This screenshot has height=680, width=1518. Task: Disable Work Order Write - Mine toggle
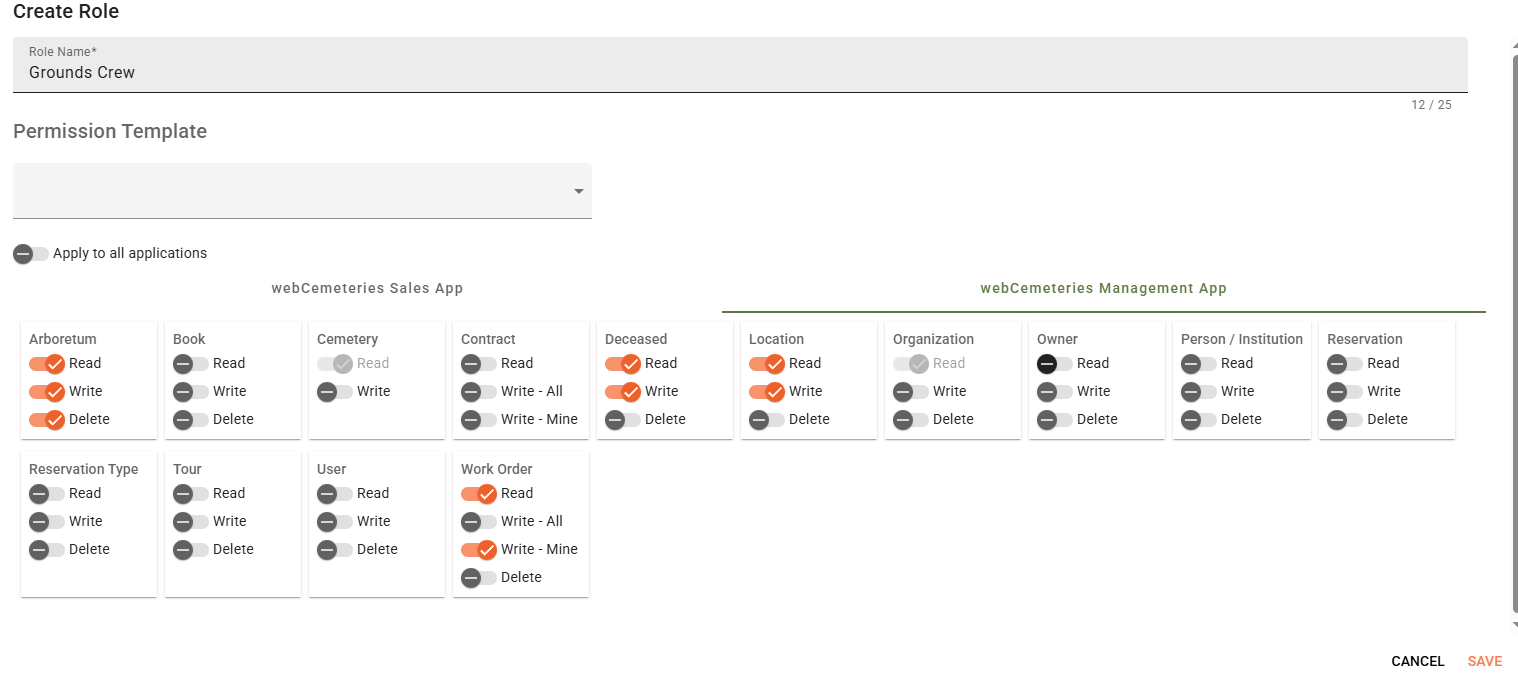pyautogui.click(x=478, y=550)
